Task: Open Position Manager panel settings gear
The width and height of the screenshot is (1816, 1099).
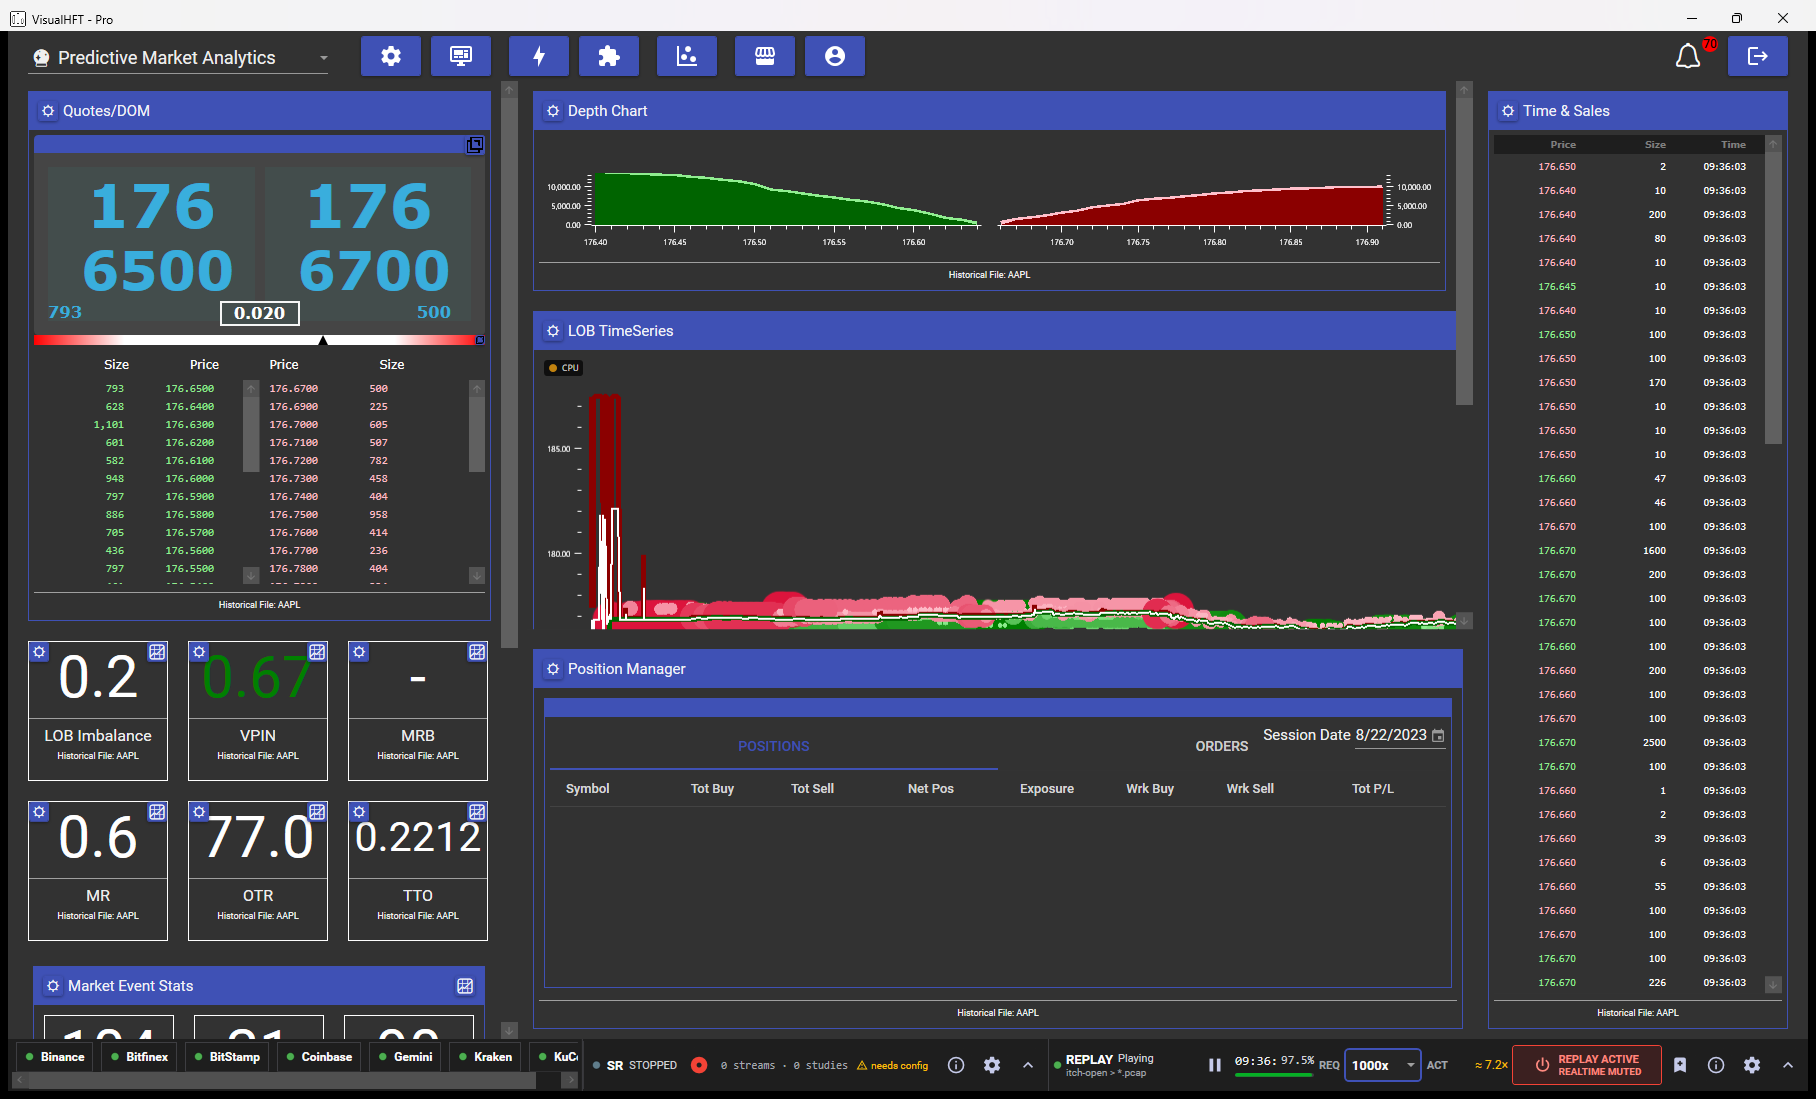Action: pyautogui.click(x=553, y=669)
